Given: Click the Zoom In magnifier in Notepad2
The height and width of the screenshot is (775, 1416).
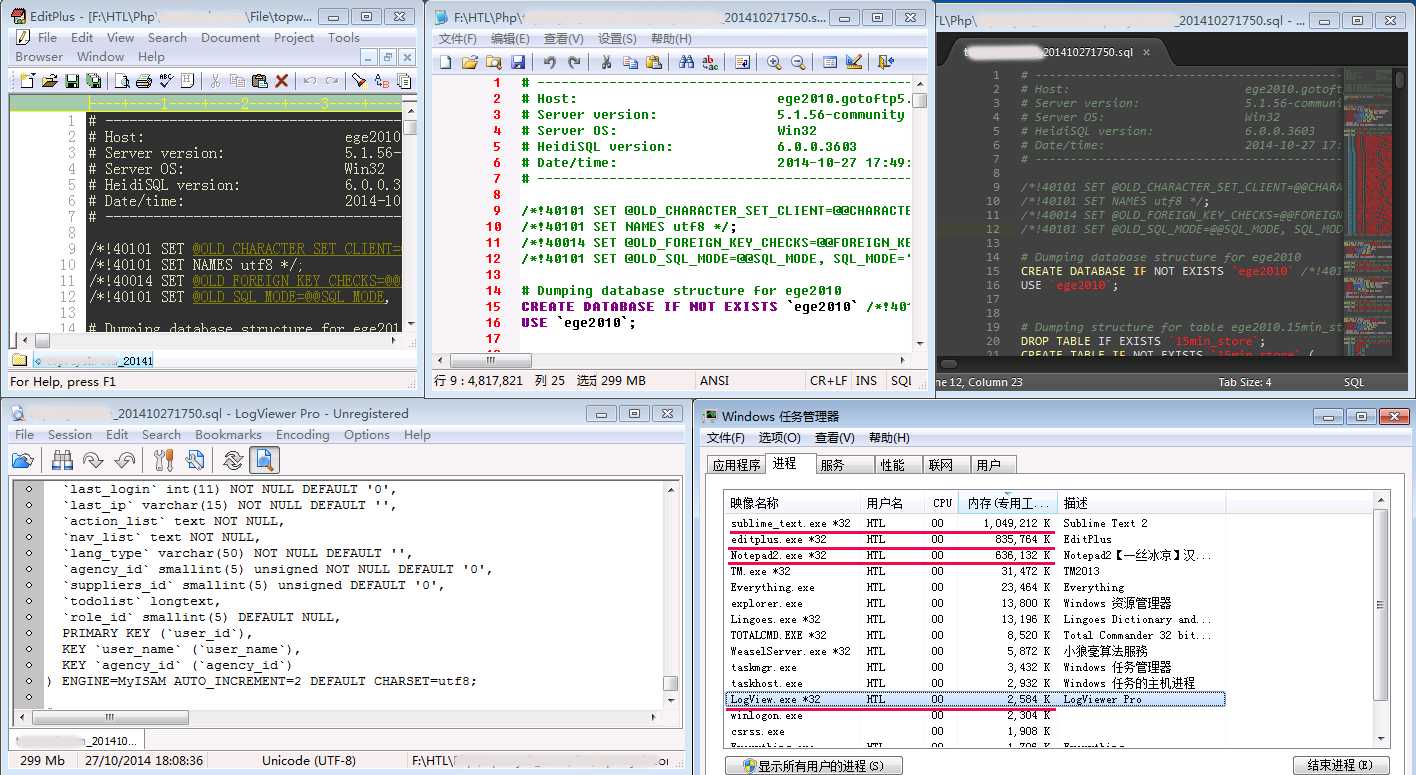Looking at the screenshot, I should click(x=773, y=62).
